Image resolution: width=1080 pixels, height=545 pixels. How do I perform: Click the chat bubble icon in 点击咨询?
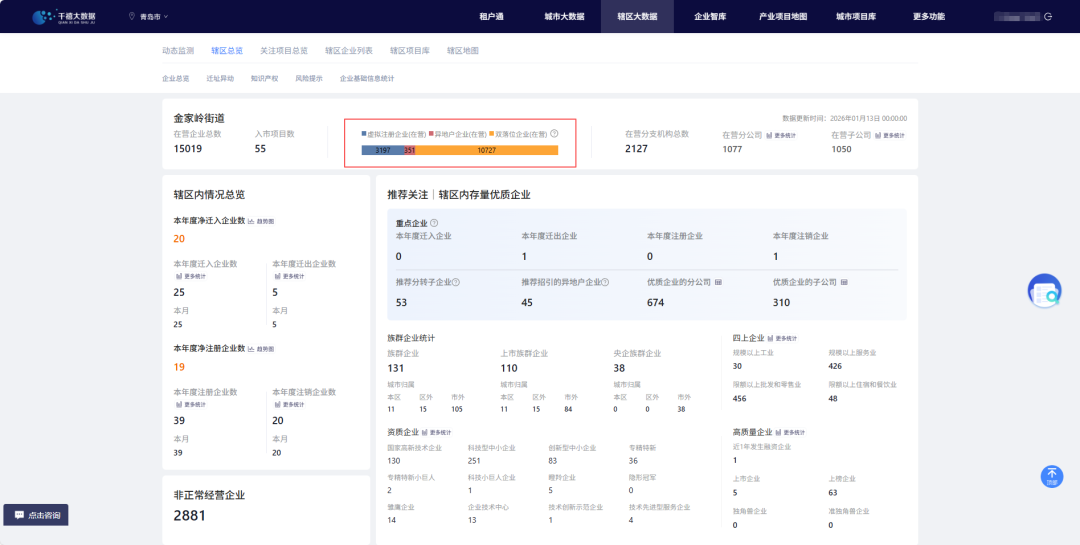[19, 515]
